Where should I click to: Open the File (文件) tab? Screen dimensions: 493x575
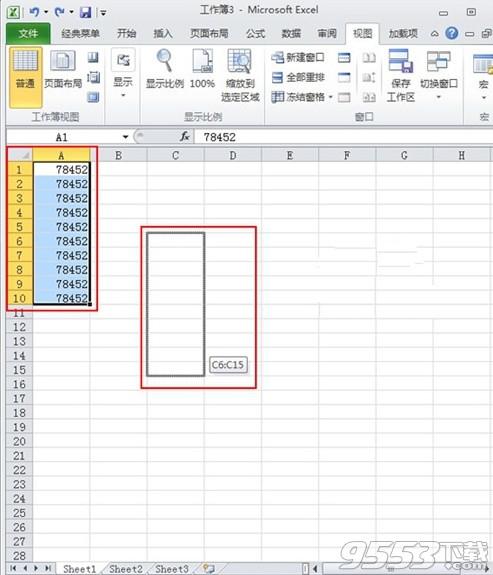[28, 33]
